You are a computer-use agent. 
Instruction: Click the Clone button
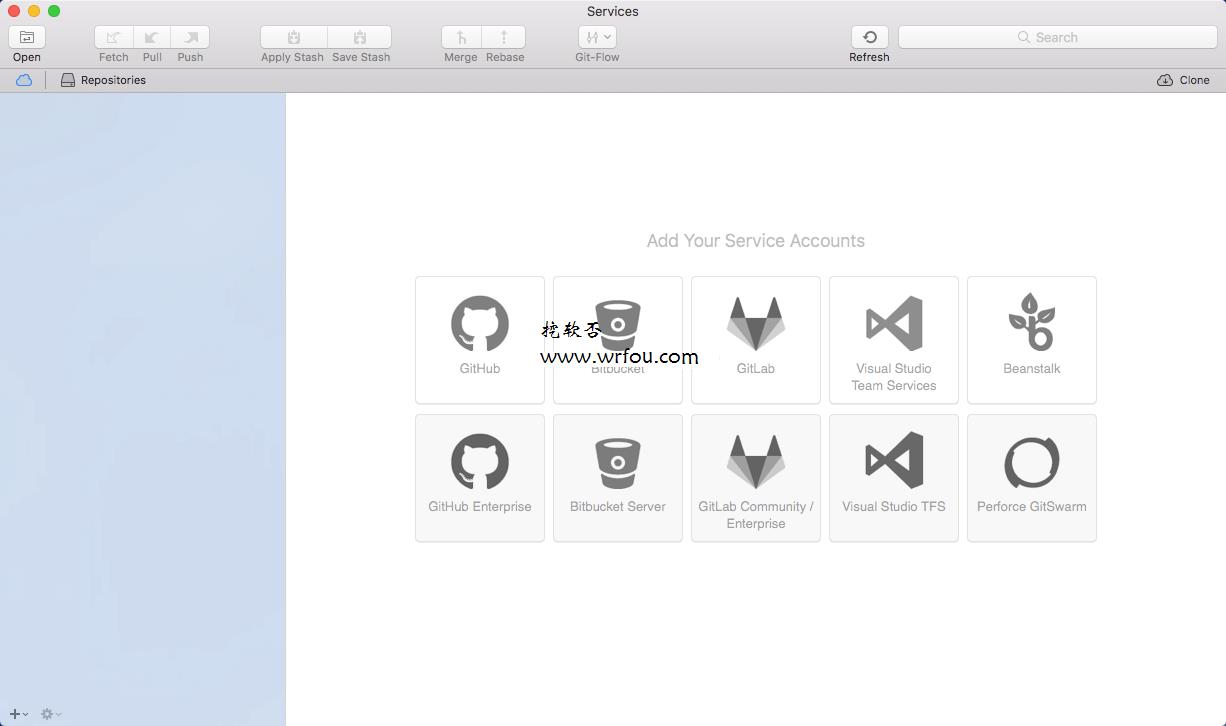pos(1183,80)
